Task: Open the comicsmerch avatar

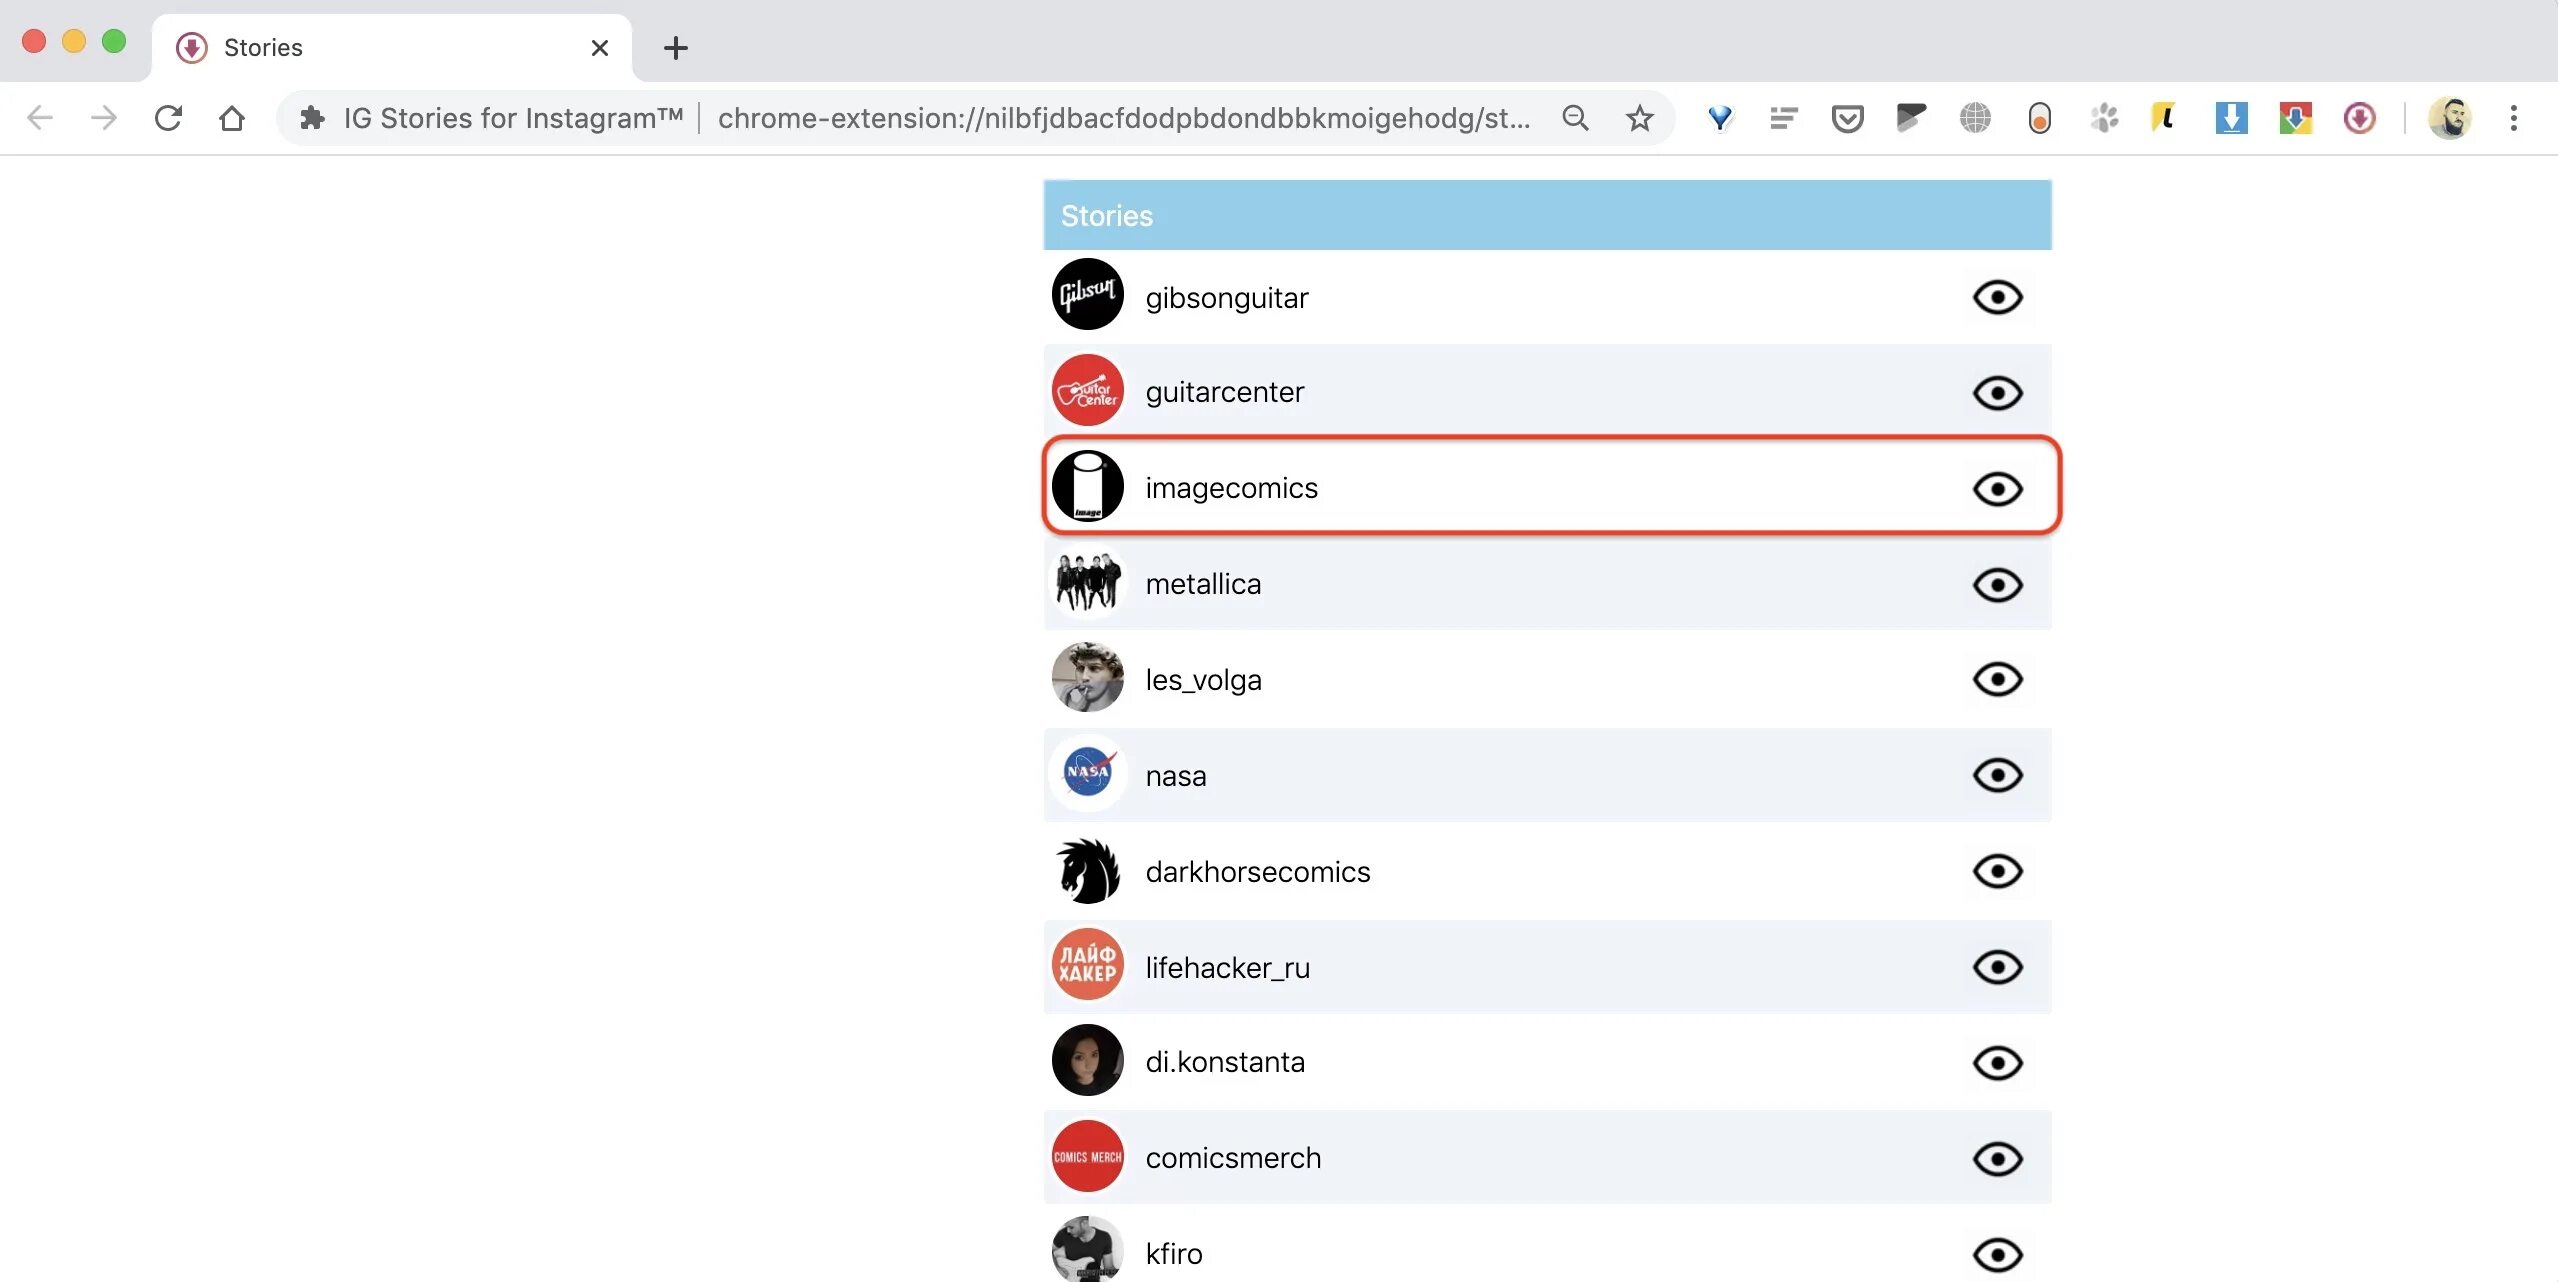Action: pos(1087,1156)
